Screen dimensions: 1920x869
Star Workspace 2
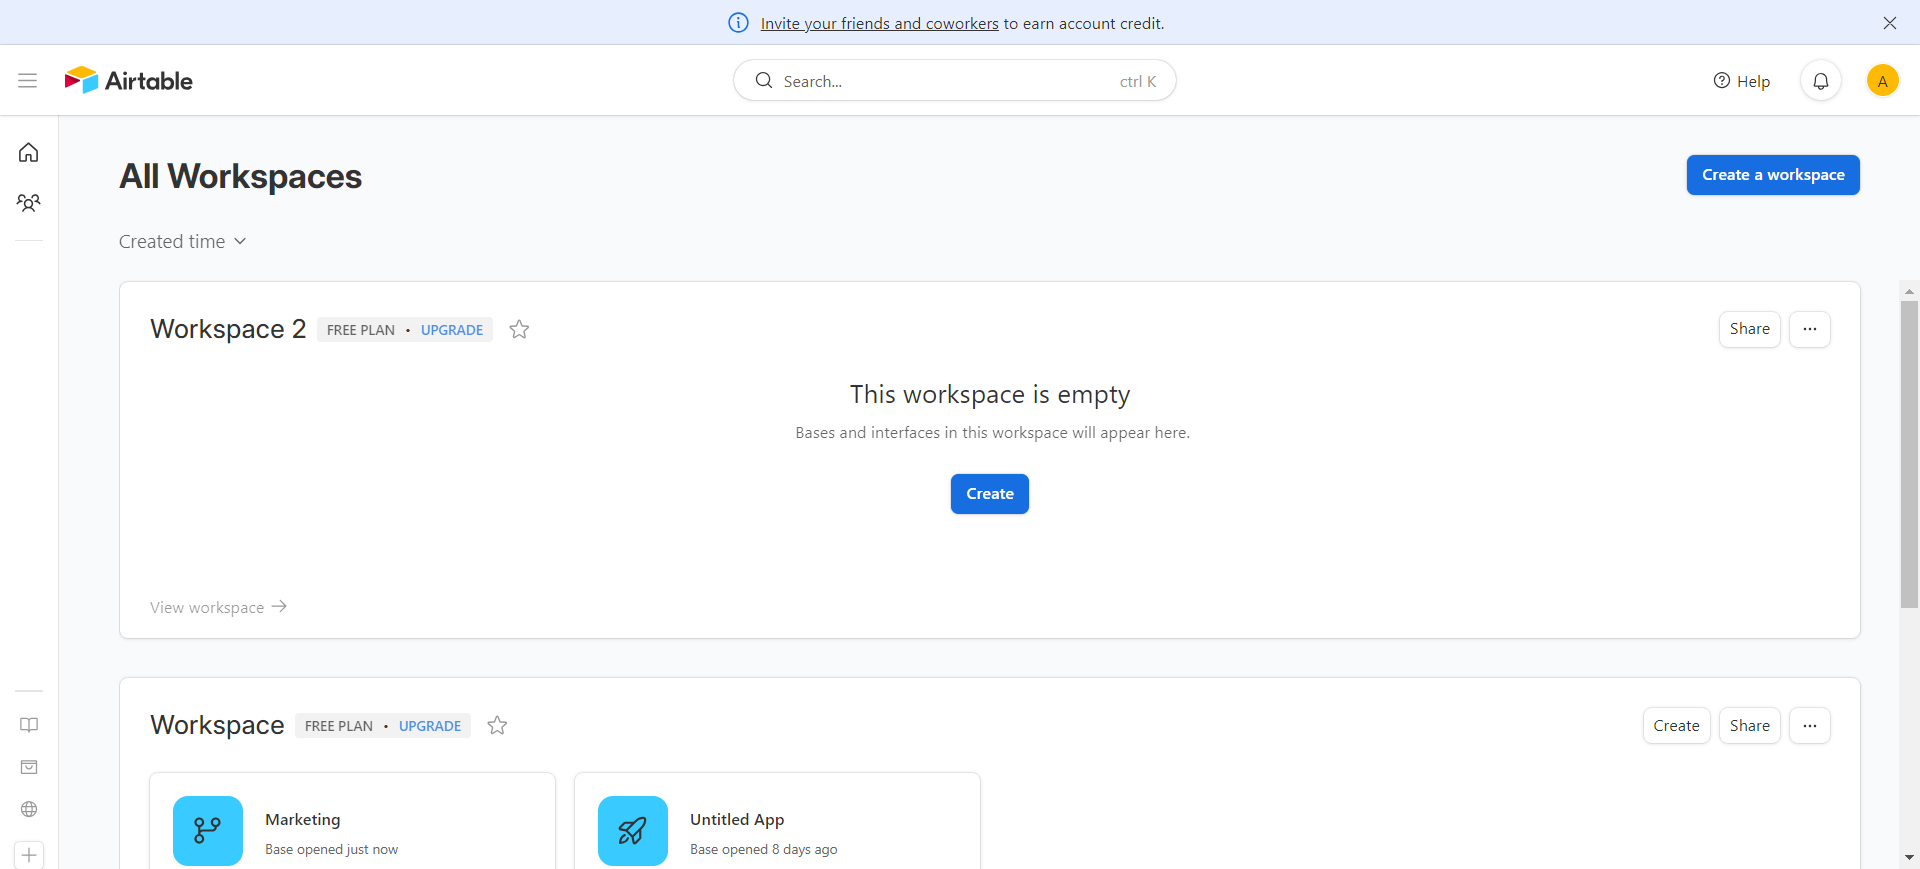click(519, 329)
